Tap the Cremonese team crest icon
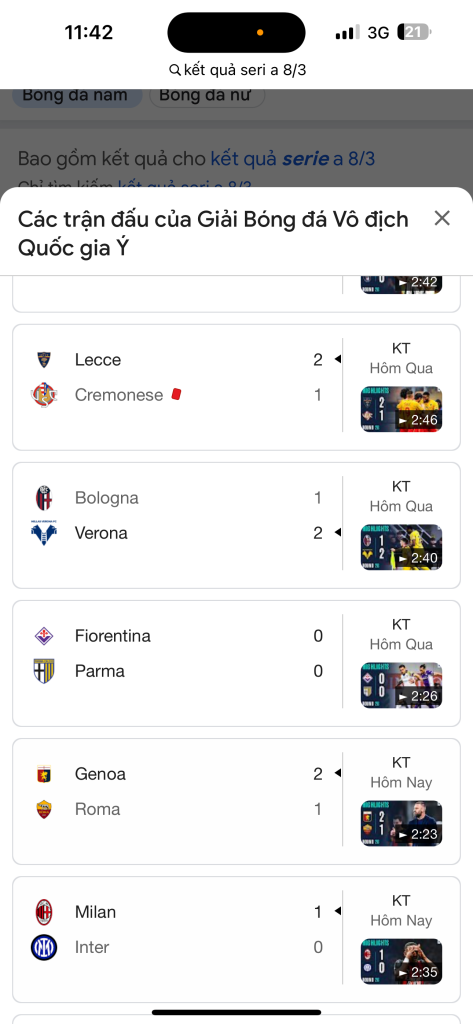The image size is (473, 1024). click(x=44, y=395)
